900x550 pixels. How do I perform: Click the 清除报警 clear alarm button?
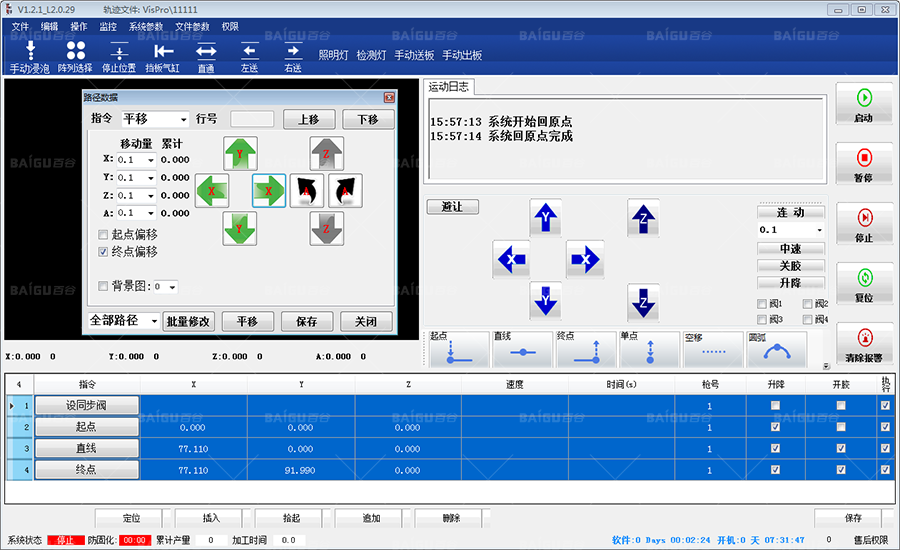(864, 344)
